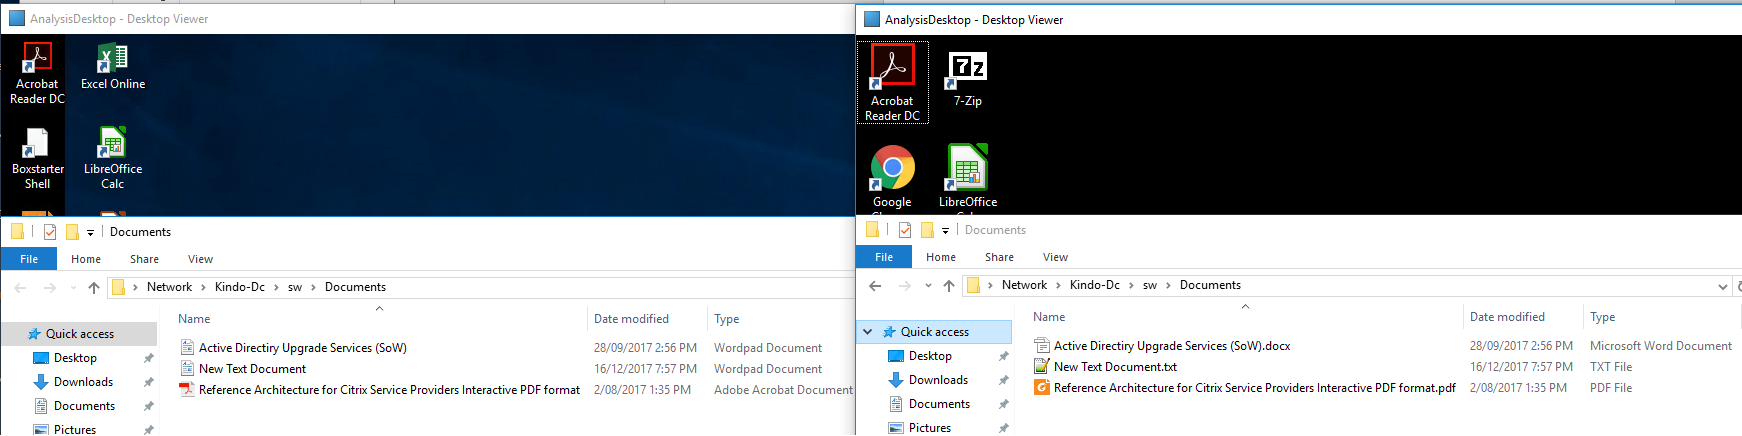The width and height of the screenshot is (1742, 436).
Task: Click pin icon beside Desktop in left window
Action: 149,358
